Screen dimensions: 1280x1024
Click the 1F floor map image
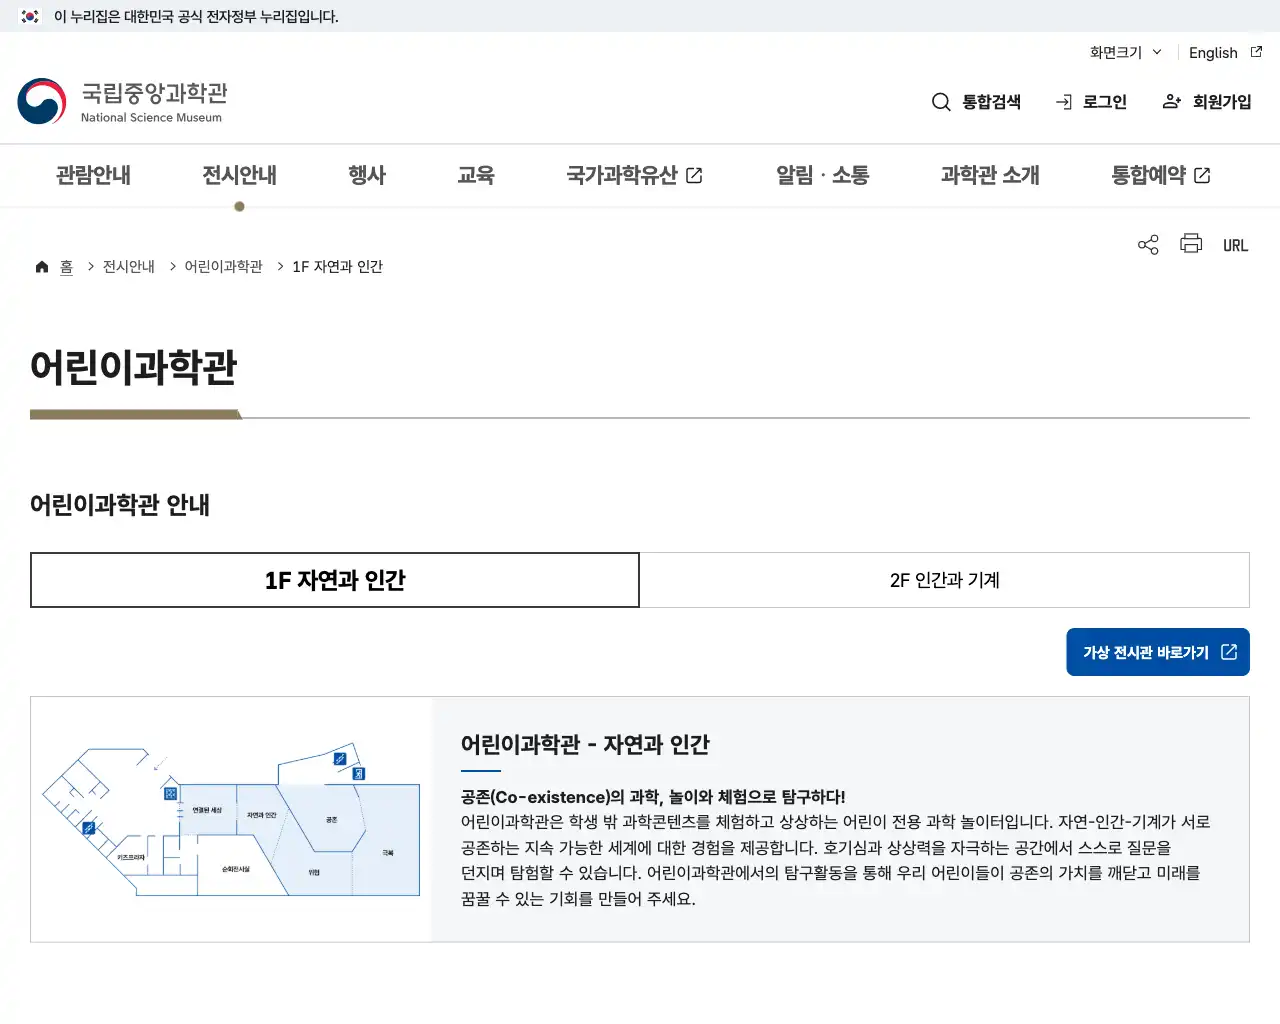tap(230, 818)
